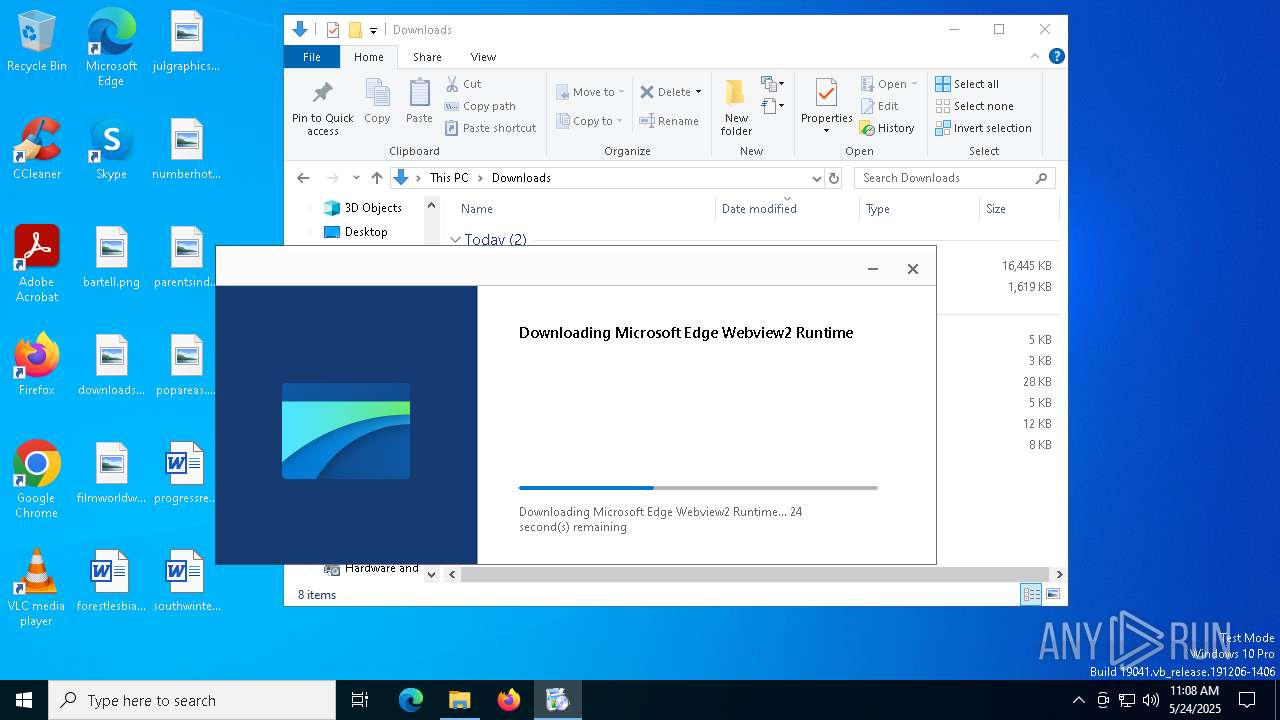1280x720 pixels.
Task: Switch to details view layout
Action: (x=1031, y=594)
